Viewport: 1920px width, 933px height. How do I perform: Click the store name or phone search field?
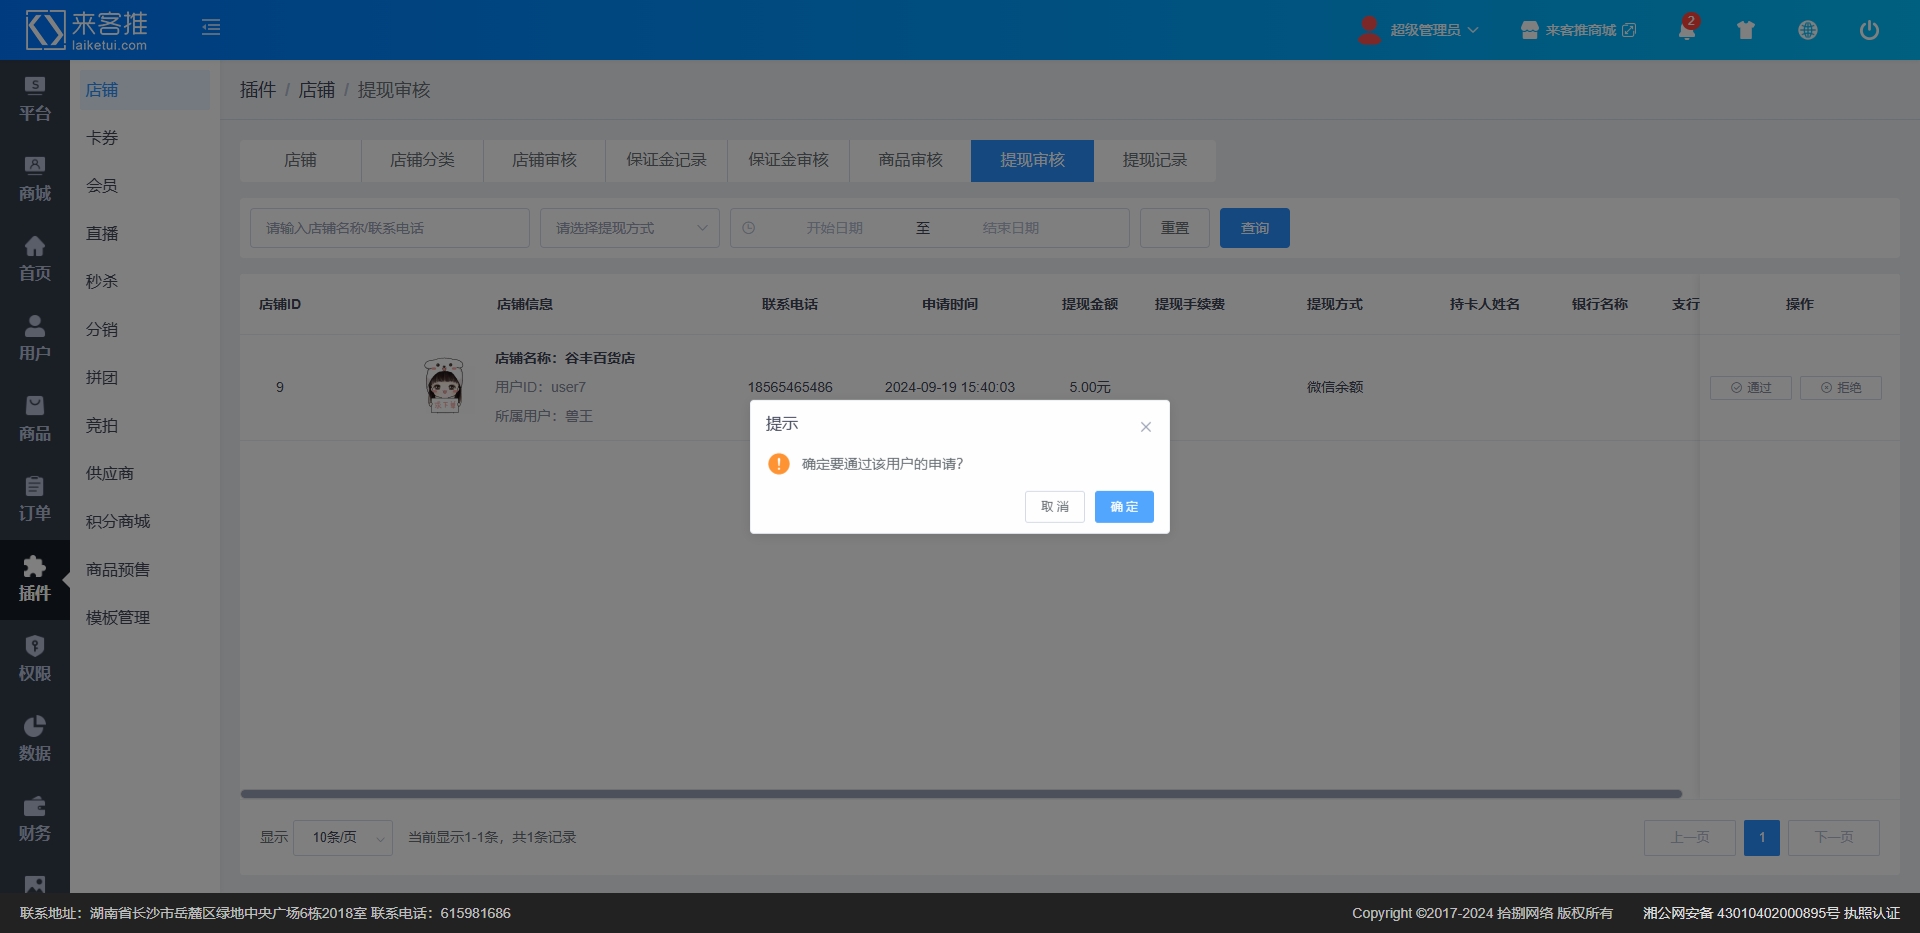[389, 228]
